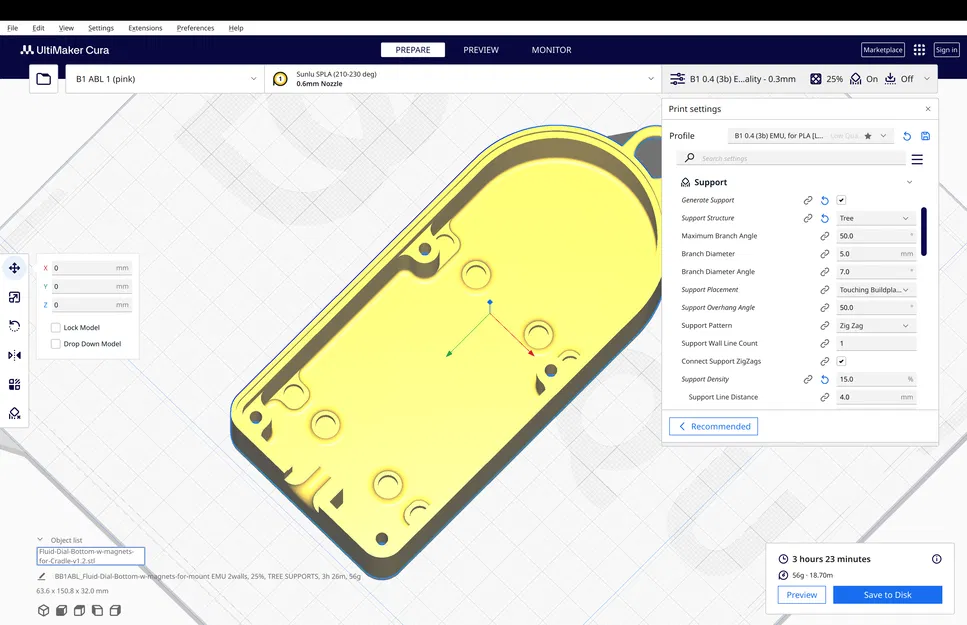Open the File menu
This screenshot has height=625, width=967.
(12, 28)
